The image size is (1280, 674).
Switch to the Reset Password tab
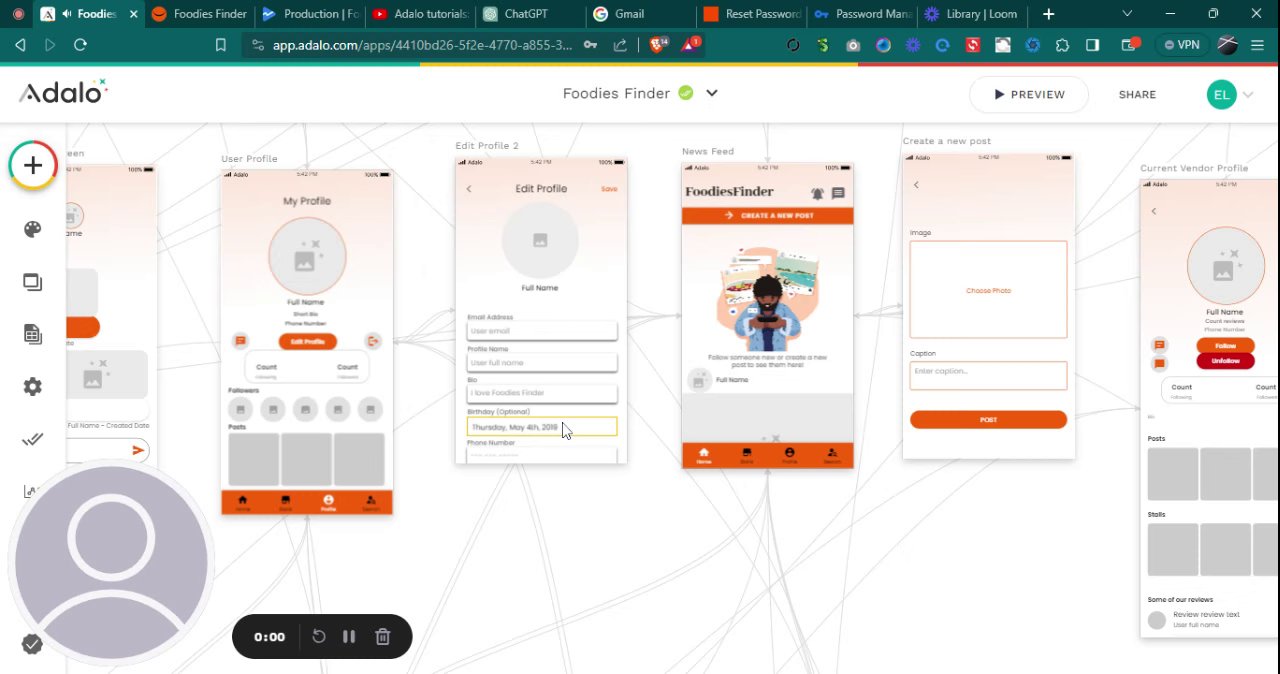tap(751, 14)
